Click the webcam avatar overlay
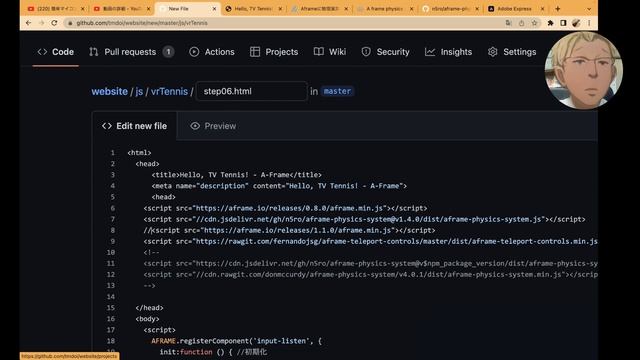 coord(584,70)
